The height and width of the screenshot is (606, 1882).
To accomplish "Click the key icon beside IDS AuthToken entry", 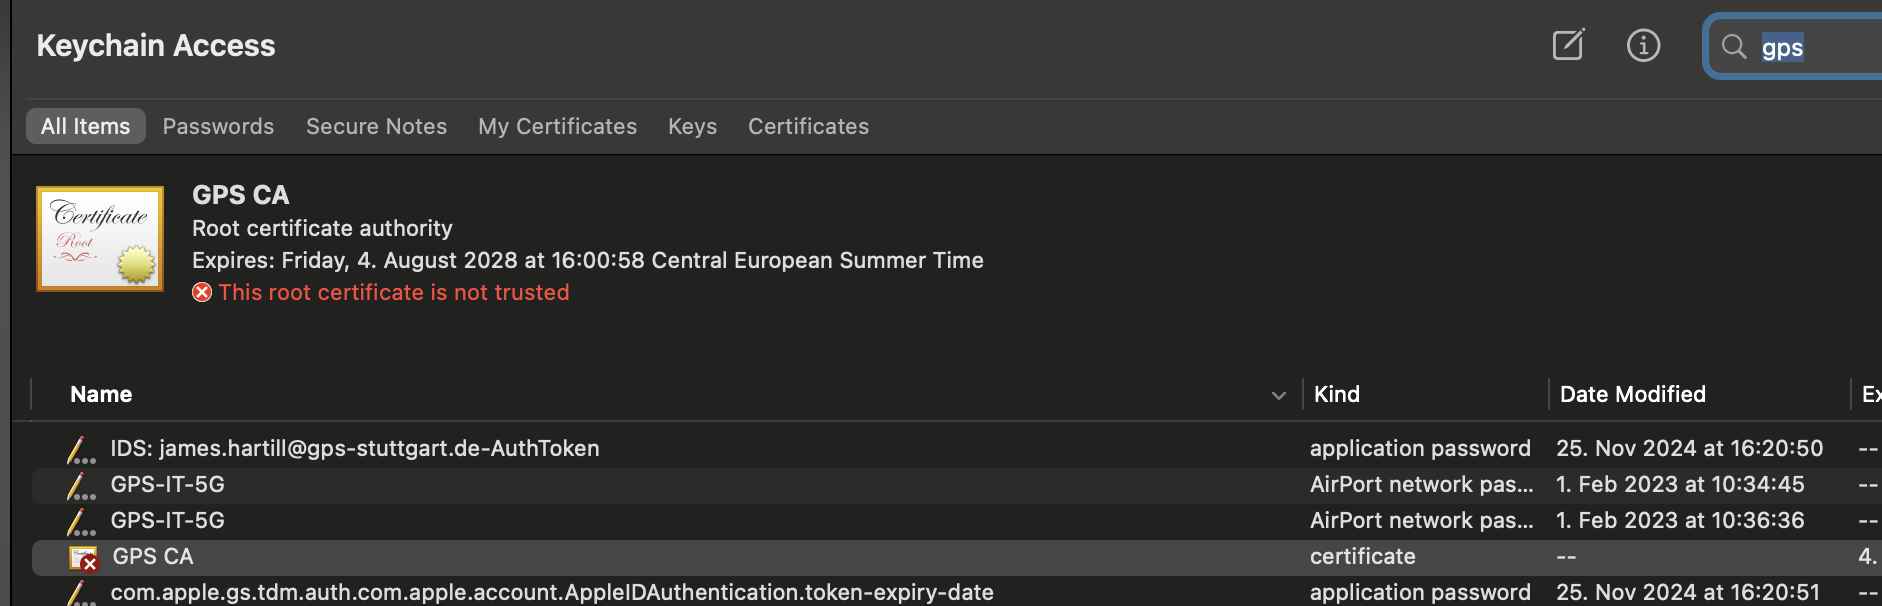I will (80, 450).
